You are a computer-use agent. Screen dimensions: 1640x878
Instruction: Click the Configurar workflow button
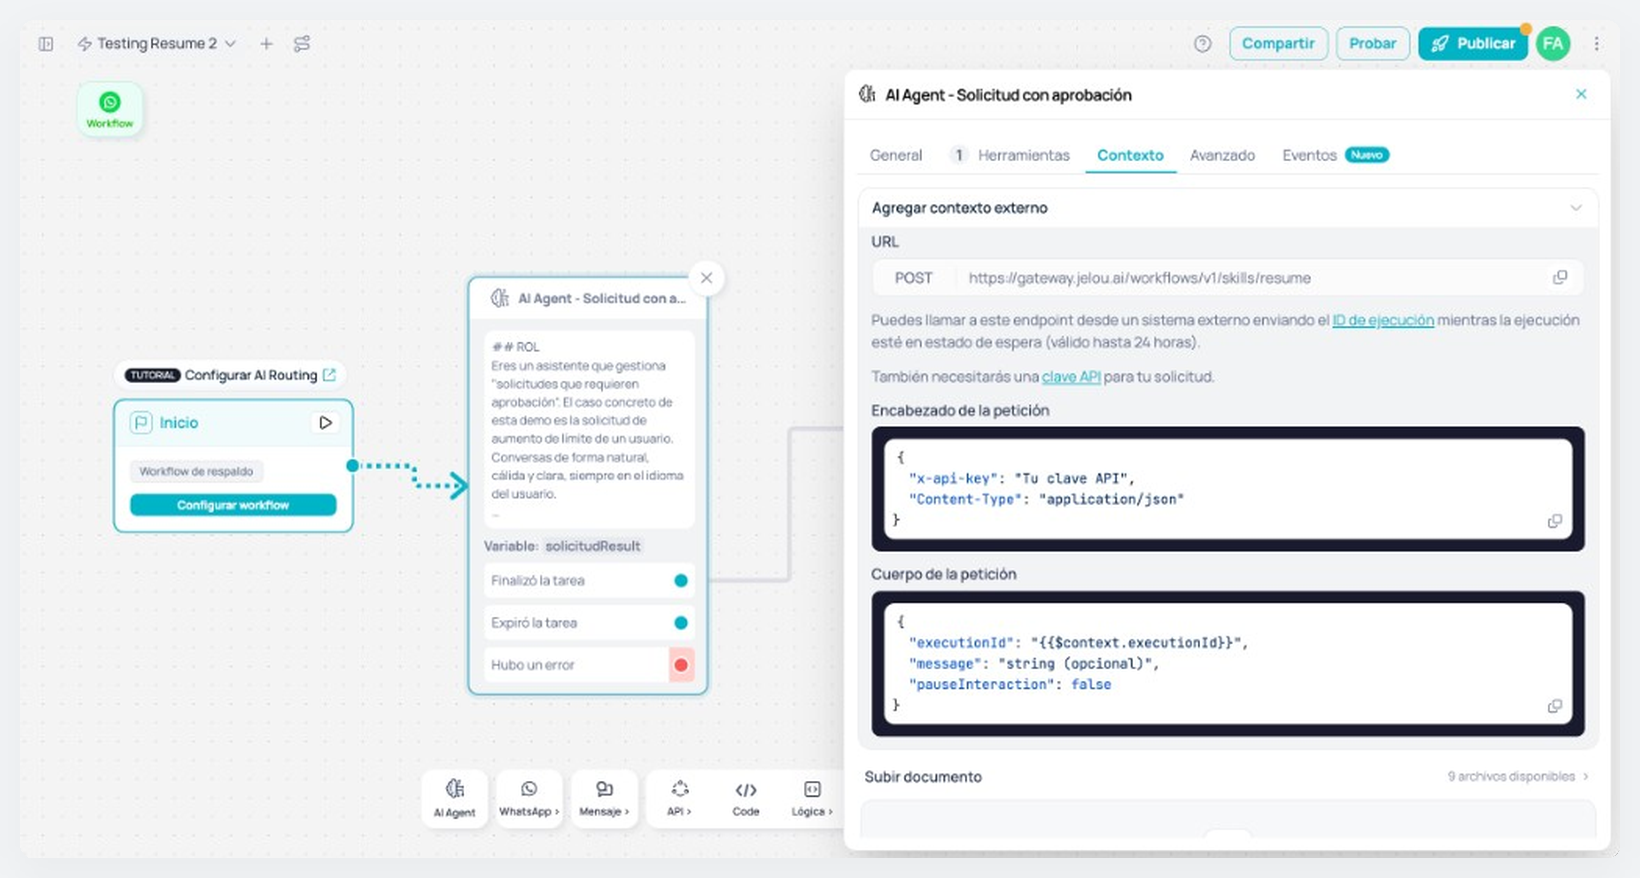click(x=233, y=505)
